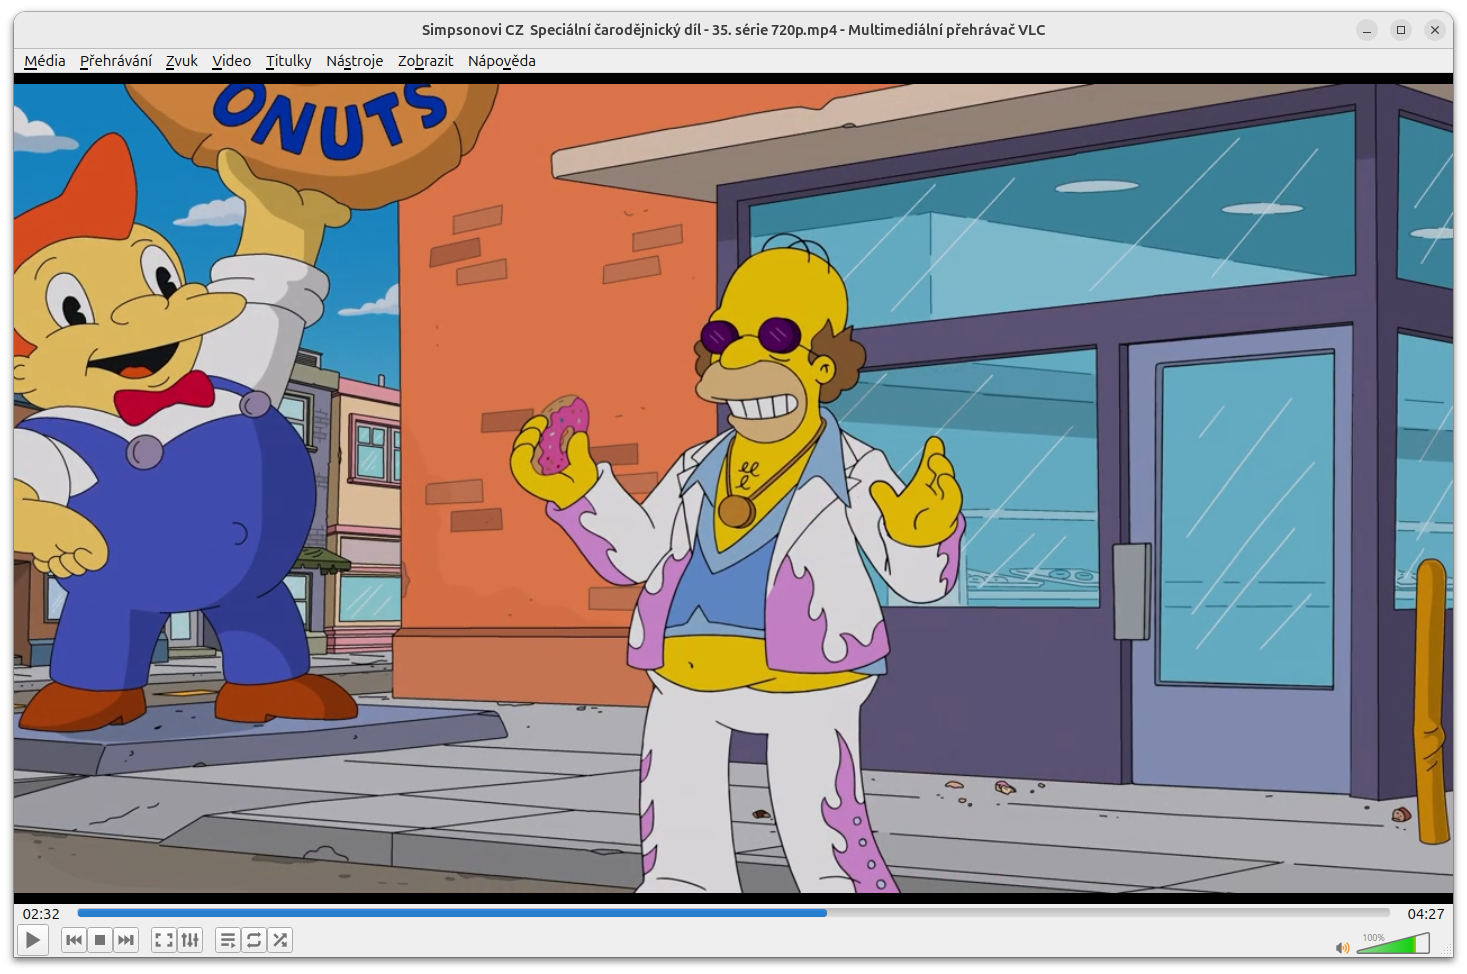Open extended settings and effects
1467x974 pixels.
190,940
